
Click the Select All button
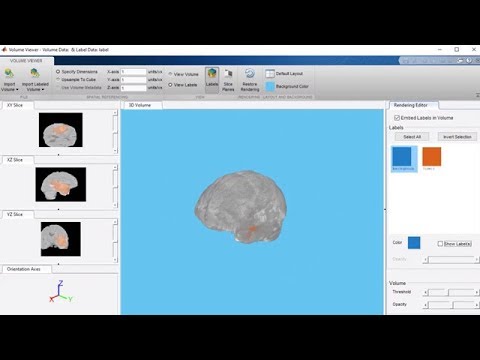pos(412,137)
